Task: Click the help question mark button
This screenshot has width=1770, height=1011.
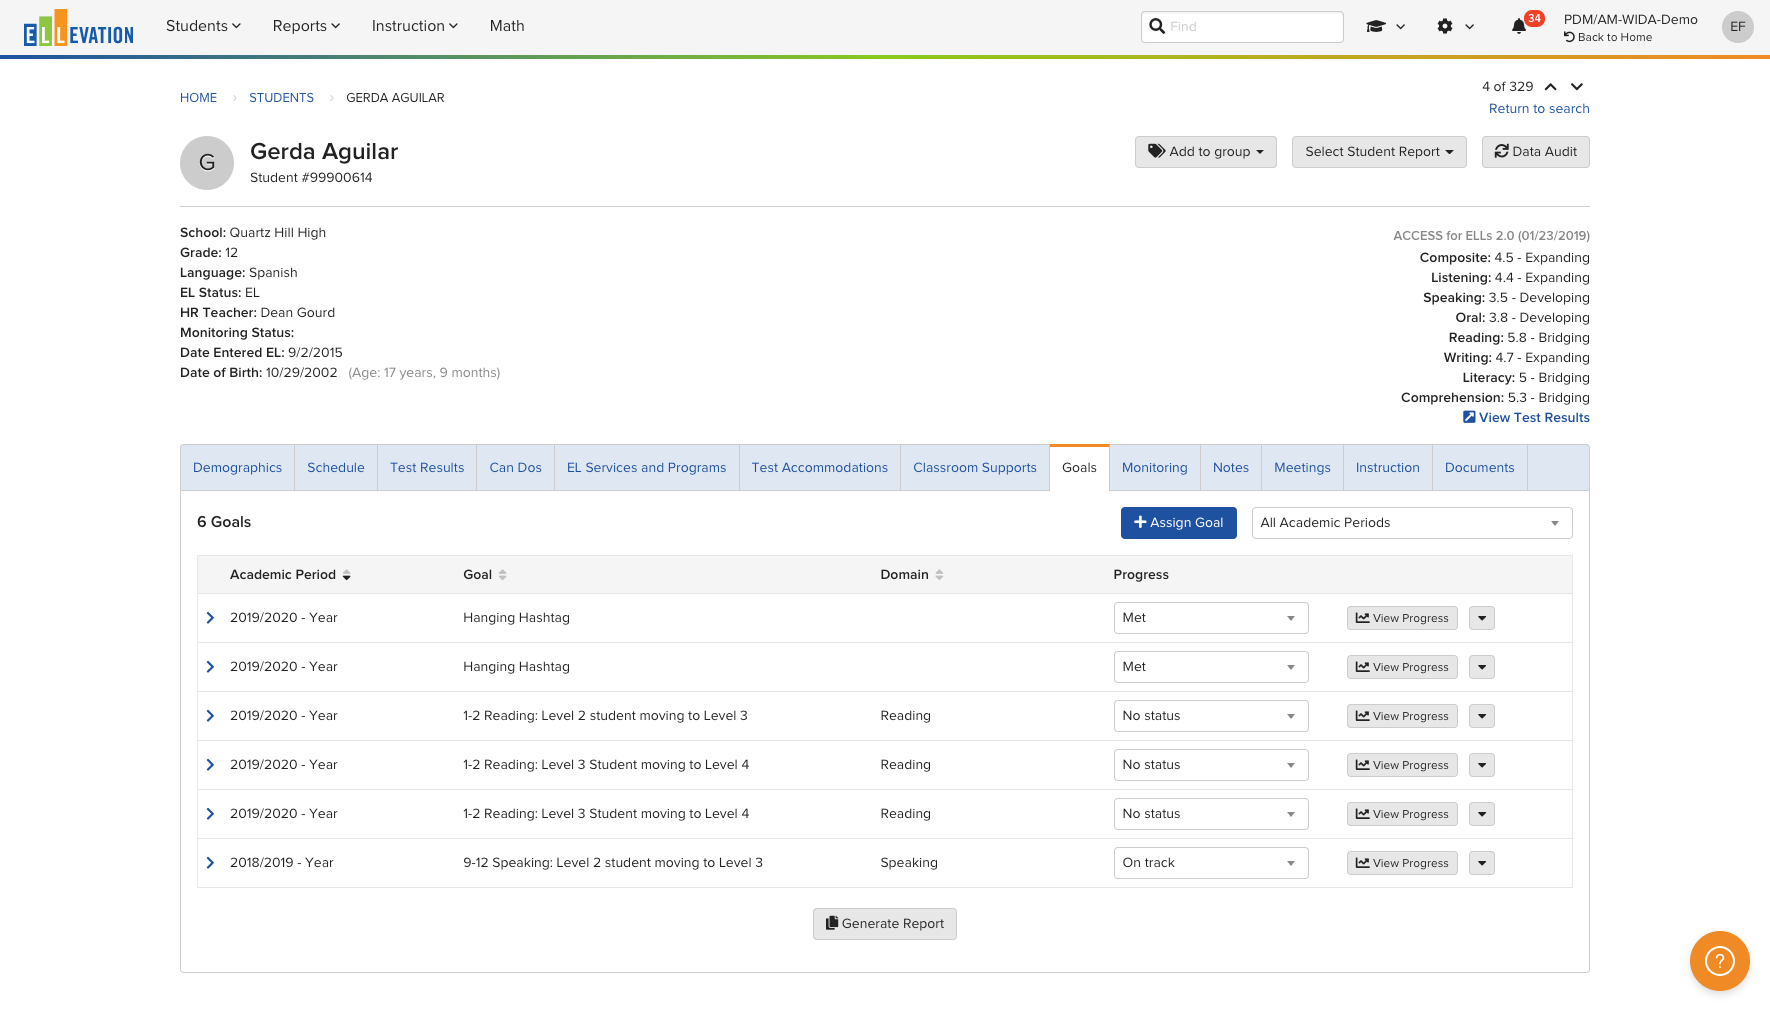Action: tap(1719, 961)
